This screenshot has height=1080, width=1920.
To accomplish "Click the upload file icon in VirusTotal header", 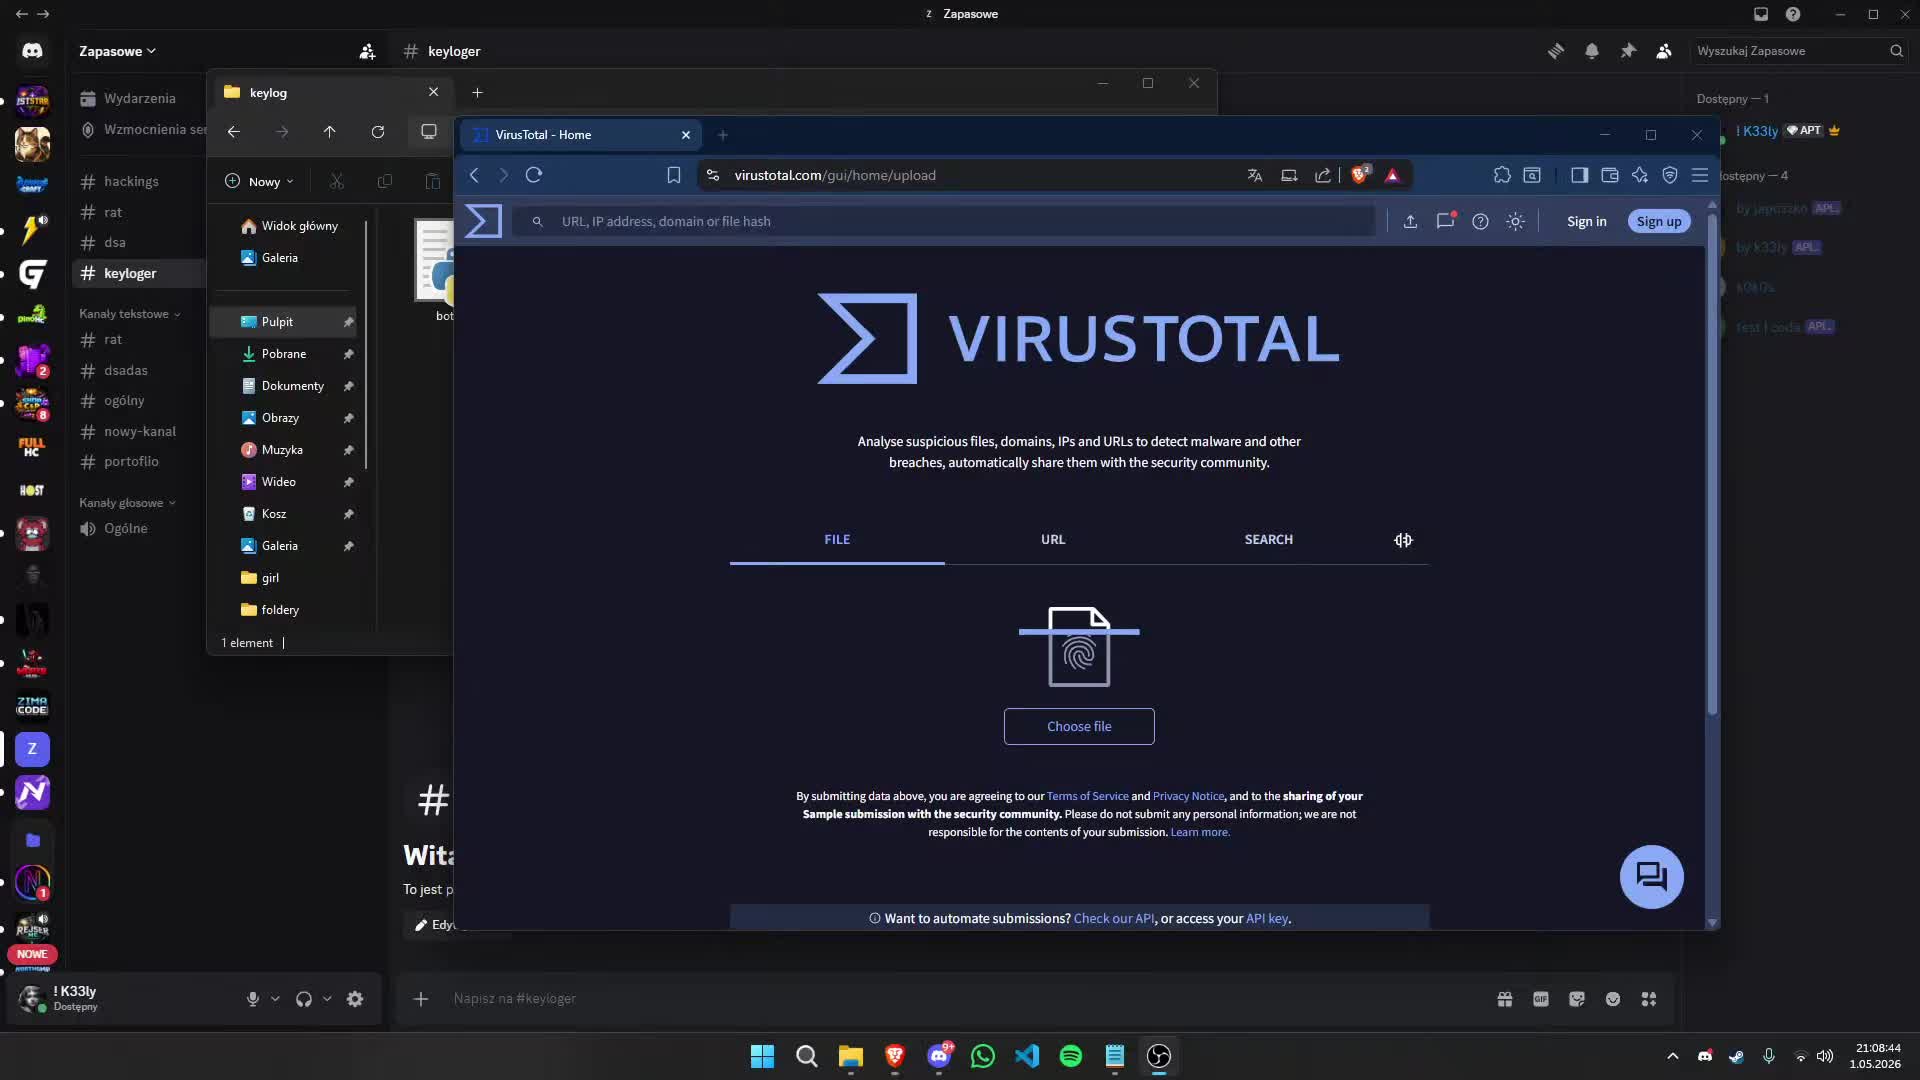I will 1410,222.
